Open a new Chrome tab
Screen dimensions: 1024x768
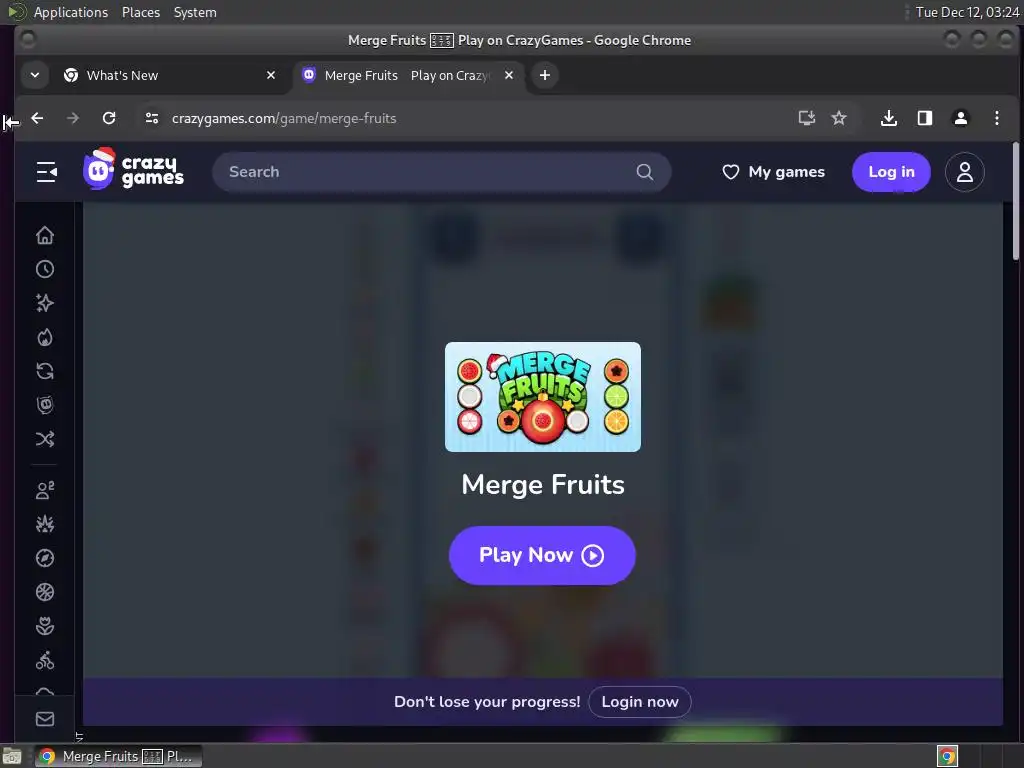tap(545, 75)
